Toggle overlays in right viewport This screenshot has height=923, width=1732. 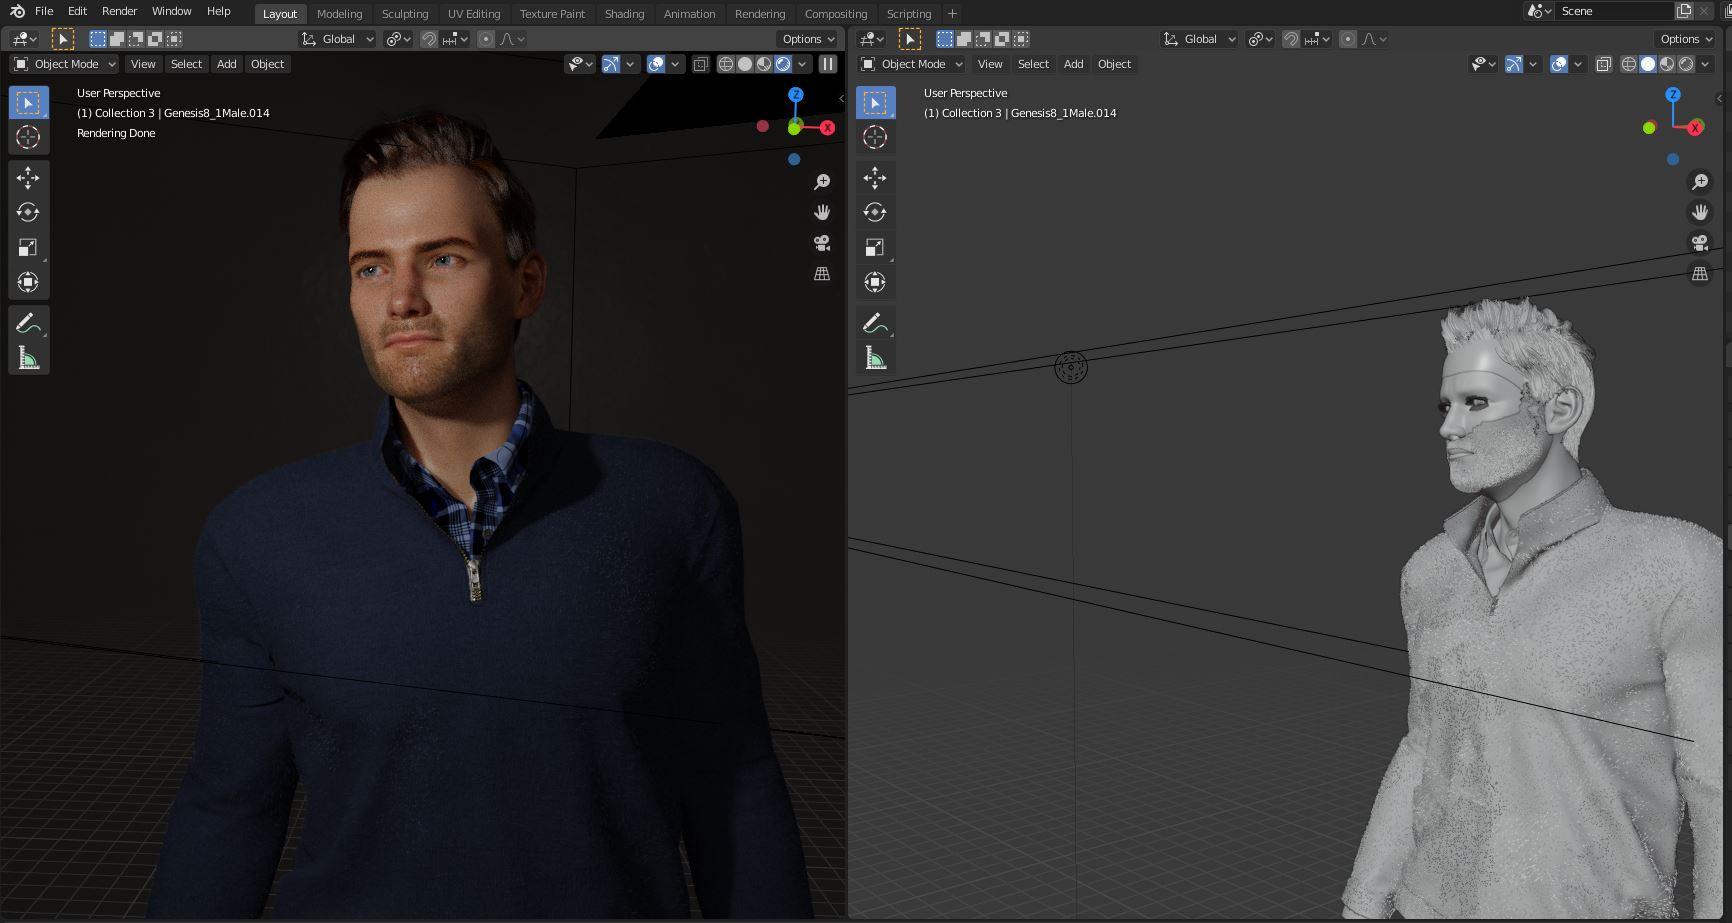[x=1559, y=64]
